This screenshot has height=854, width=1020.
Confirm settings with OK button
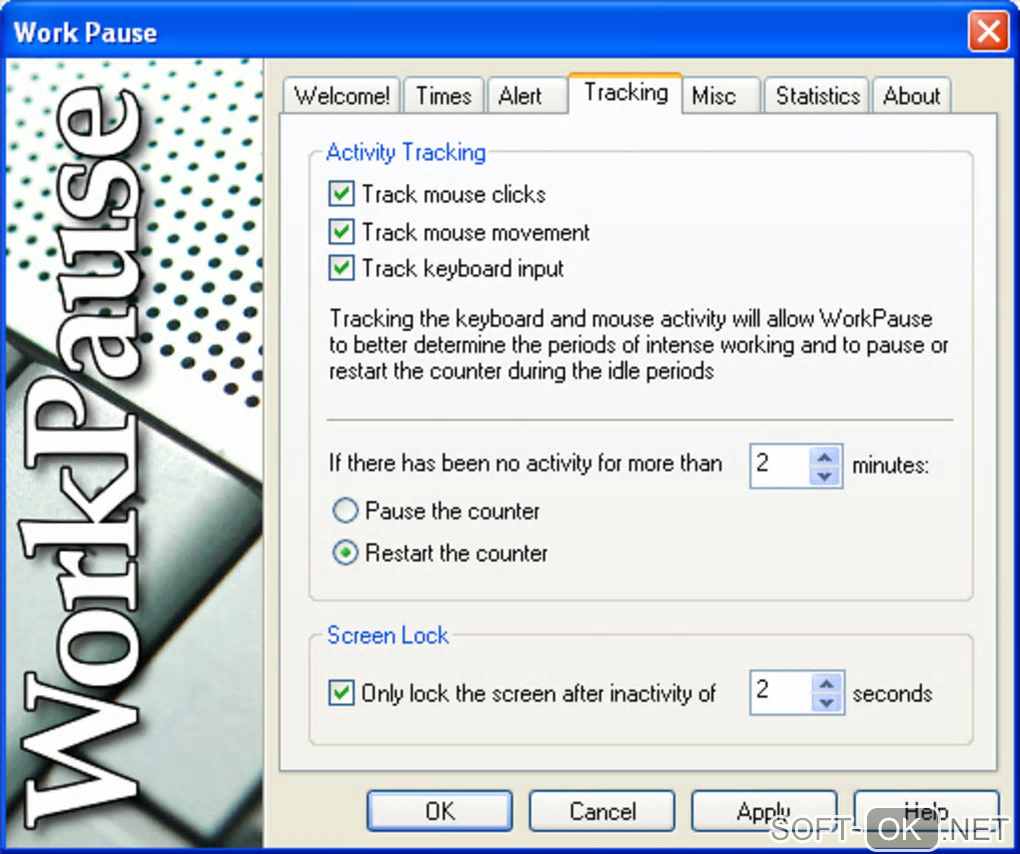pyautogui.click(x=440, y=810)
